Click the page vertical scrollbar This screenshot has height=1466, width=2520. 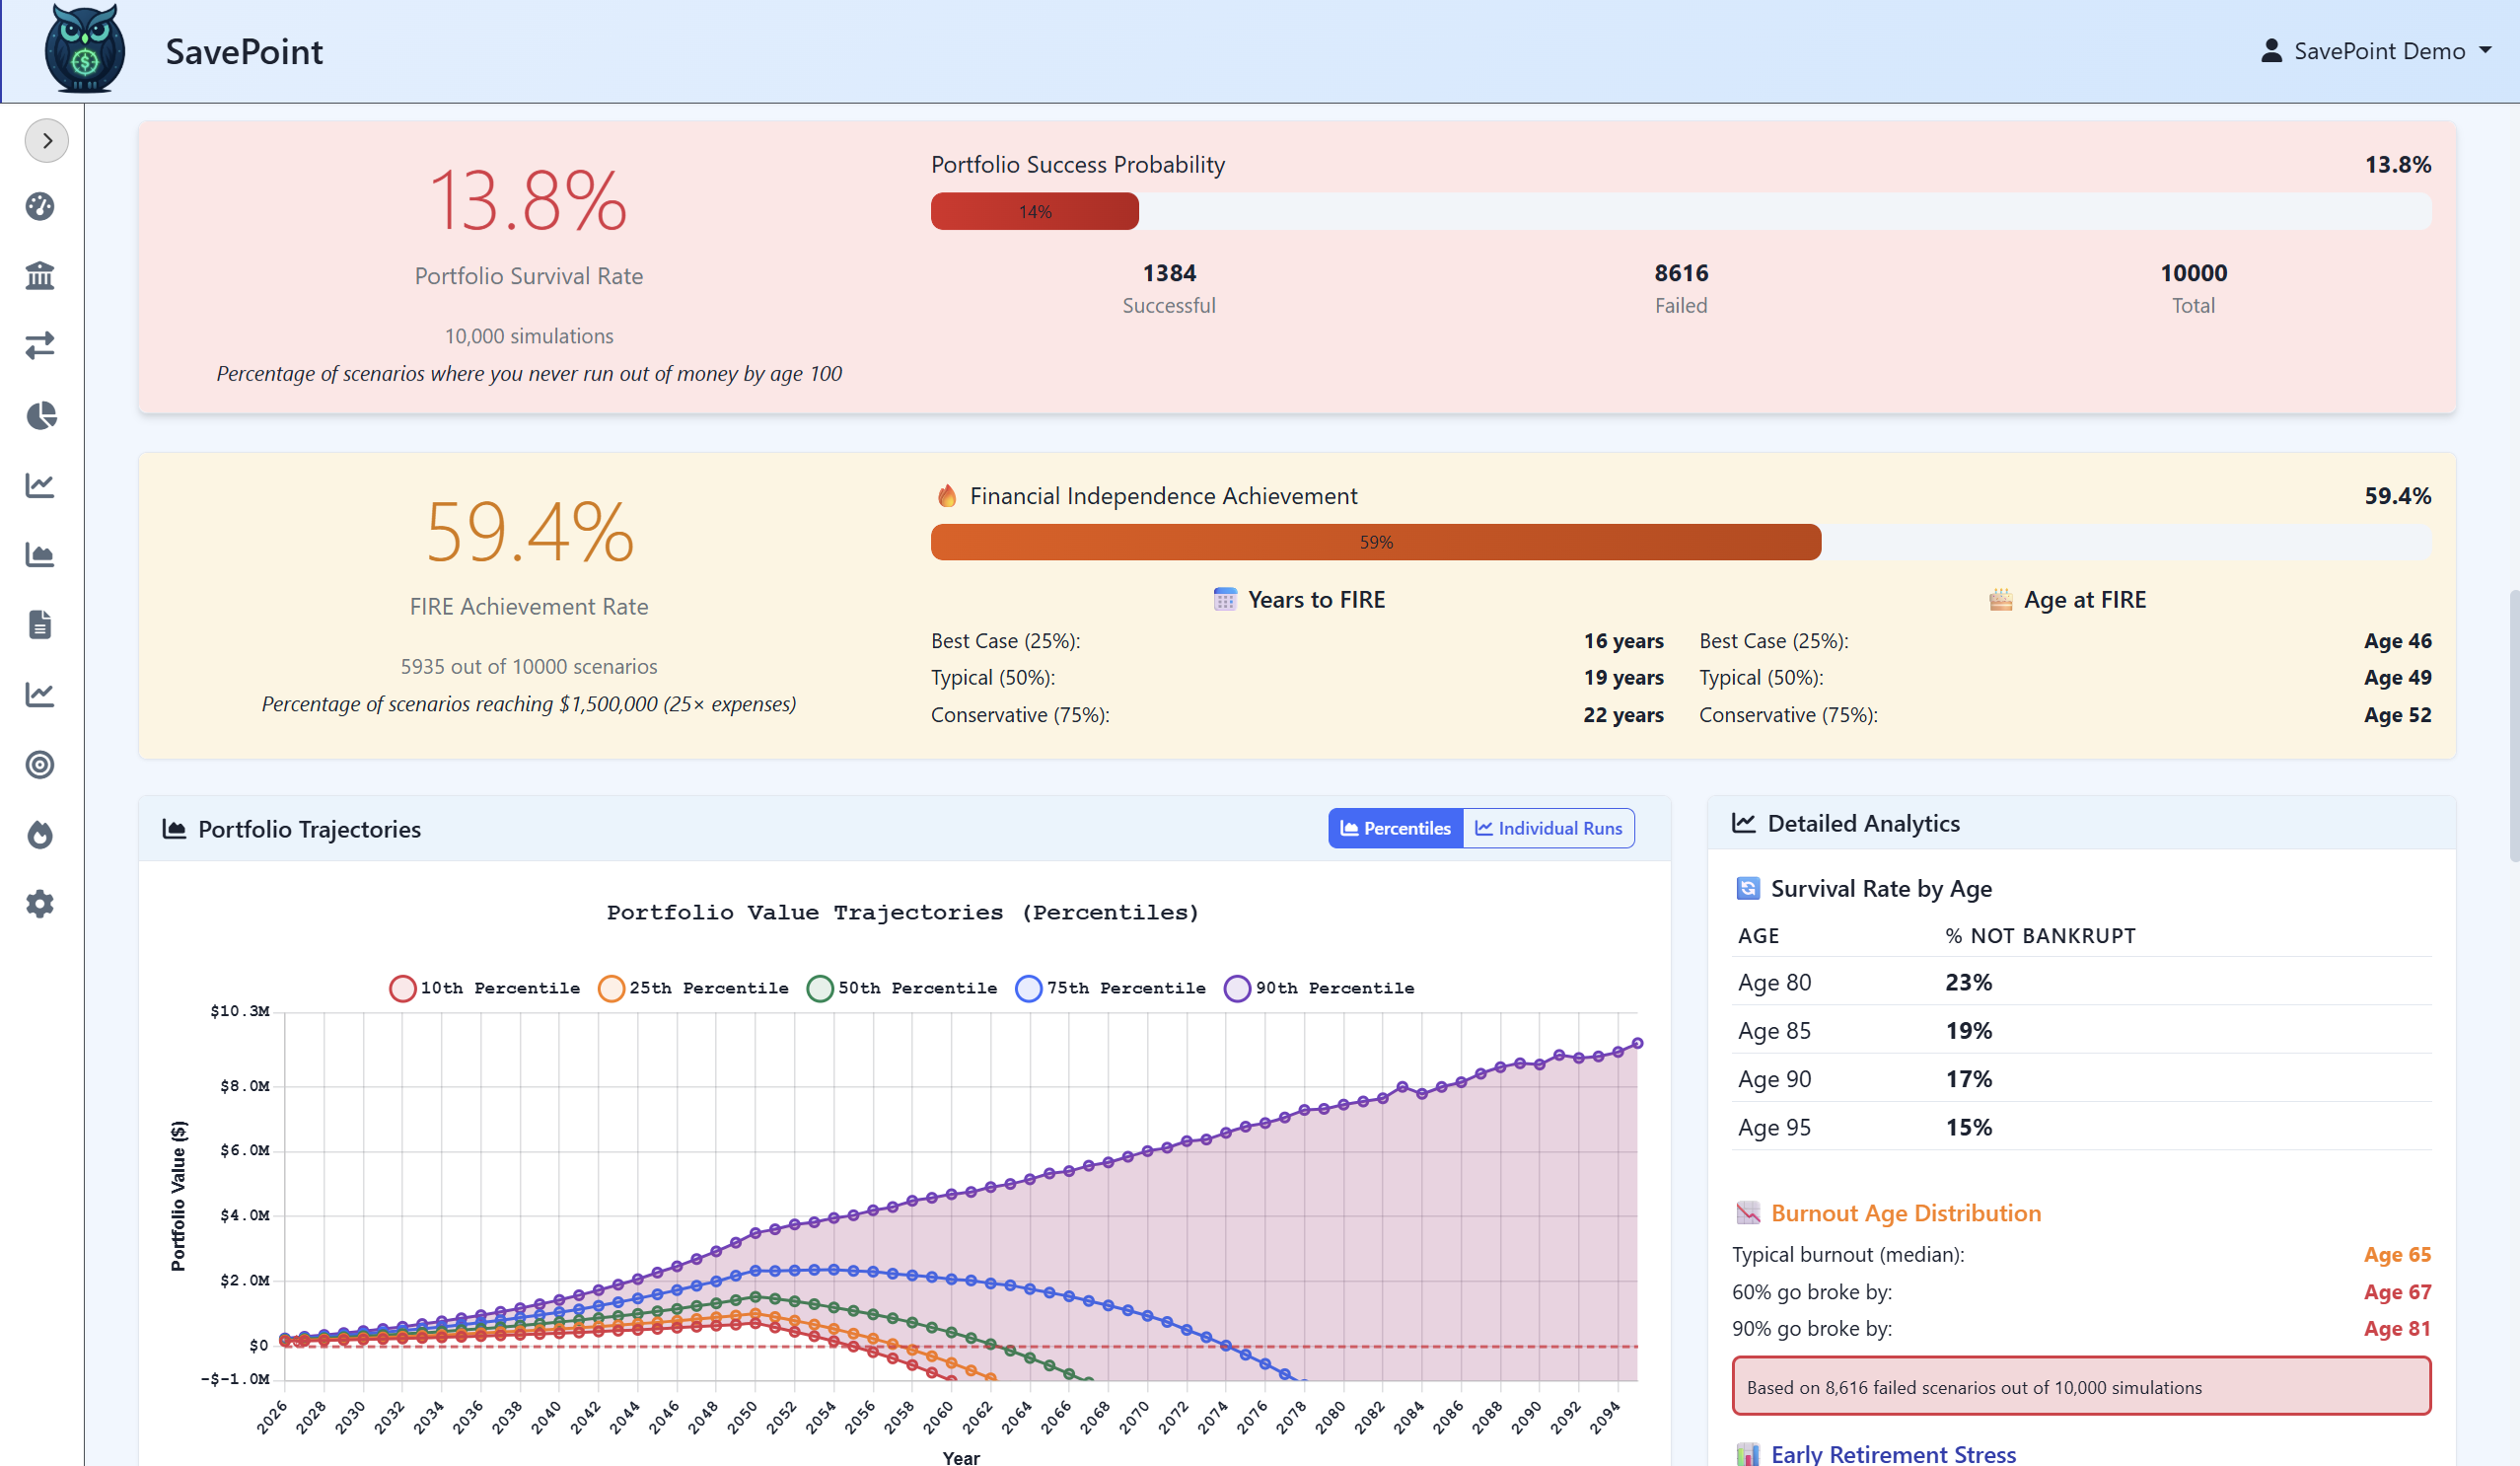click(2513, 725)
